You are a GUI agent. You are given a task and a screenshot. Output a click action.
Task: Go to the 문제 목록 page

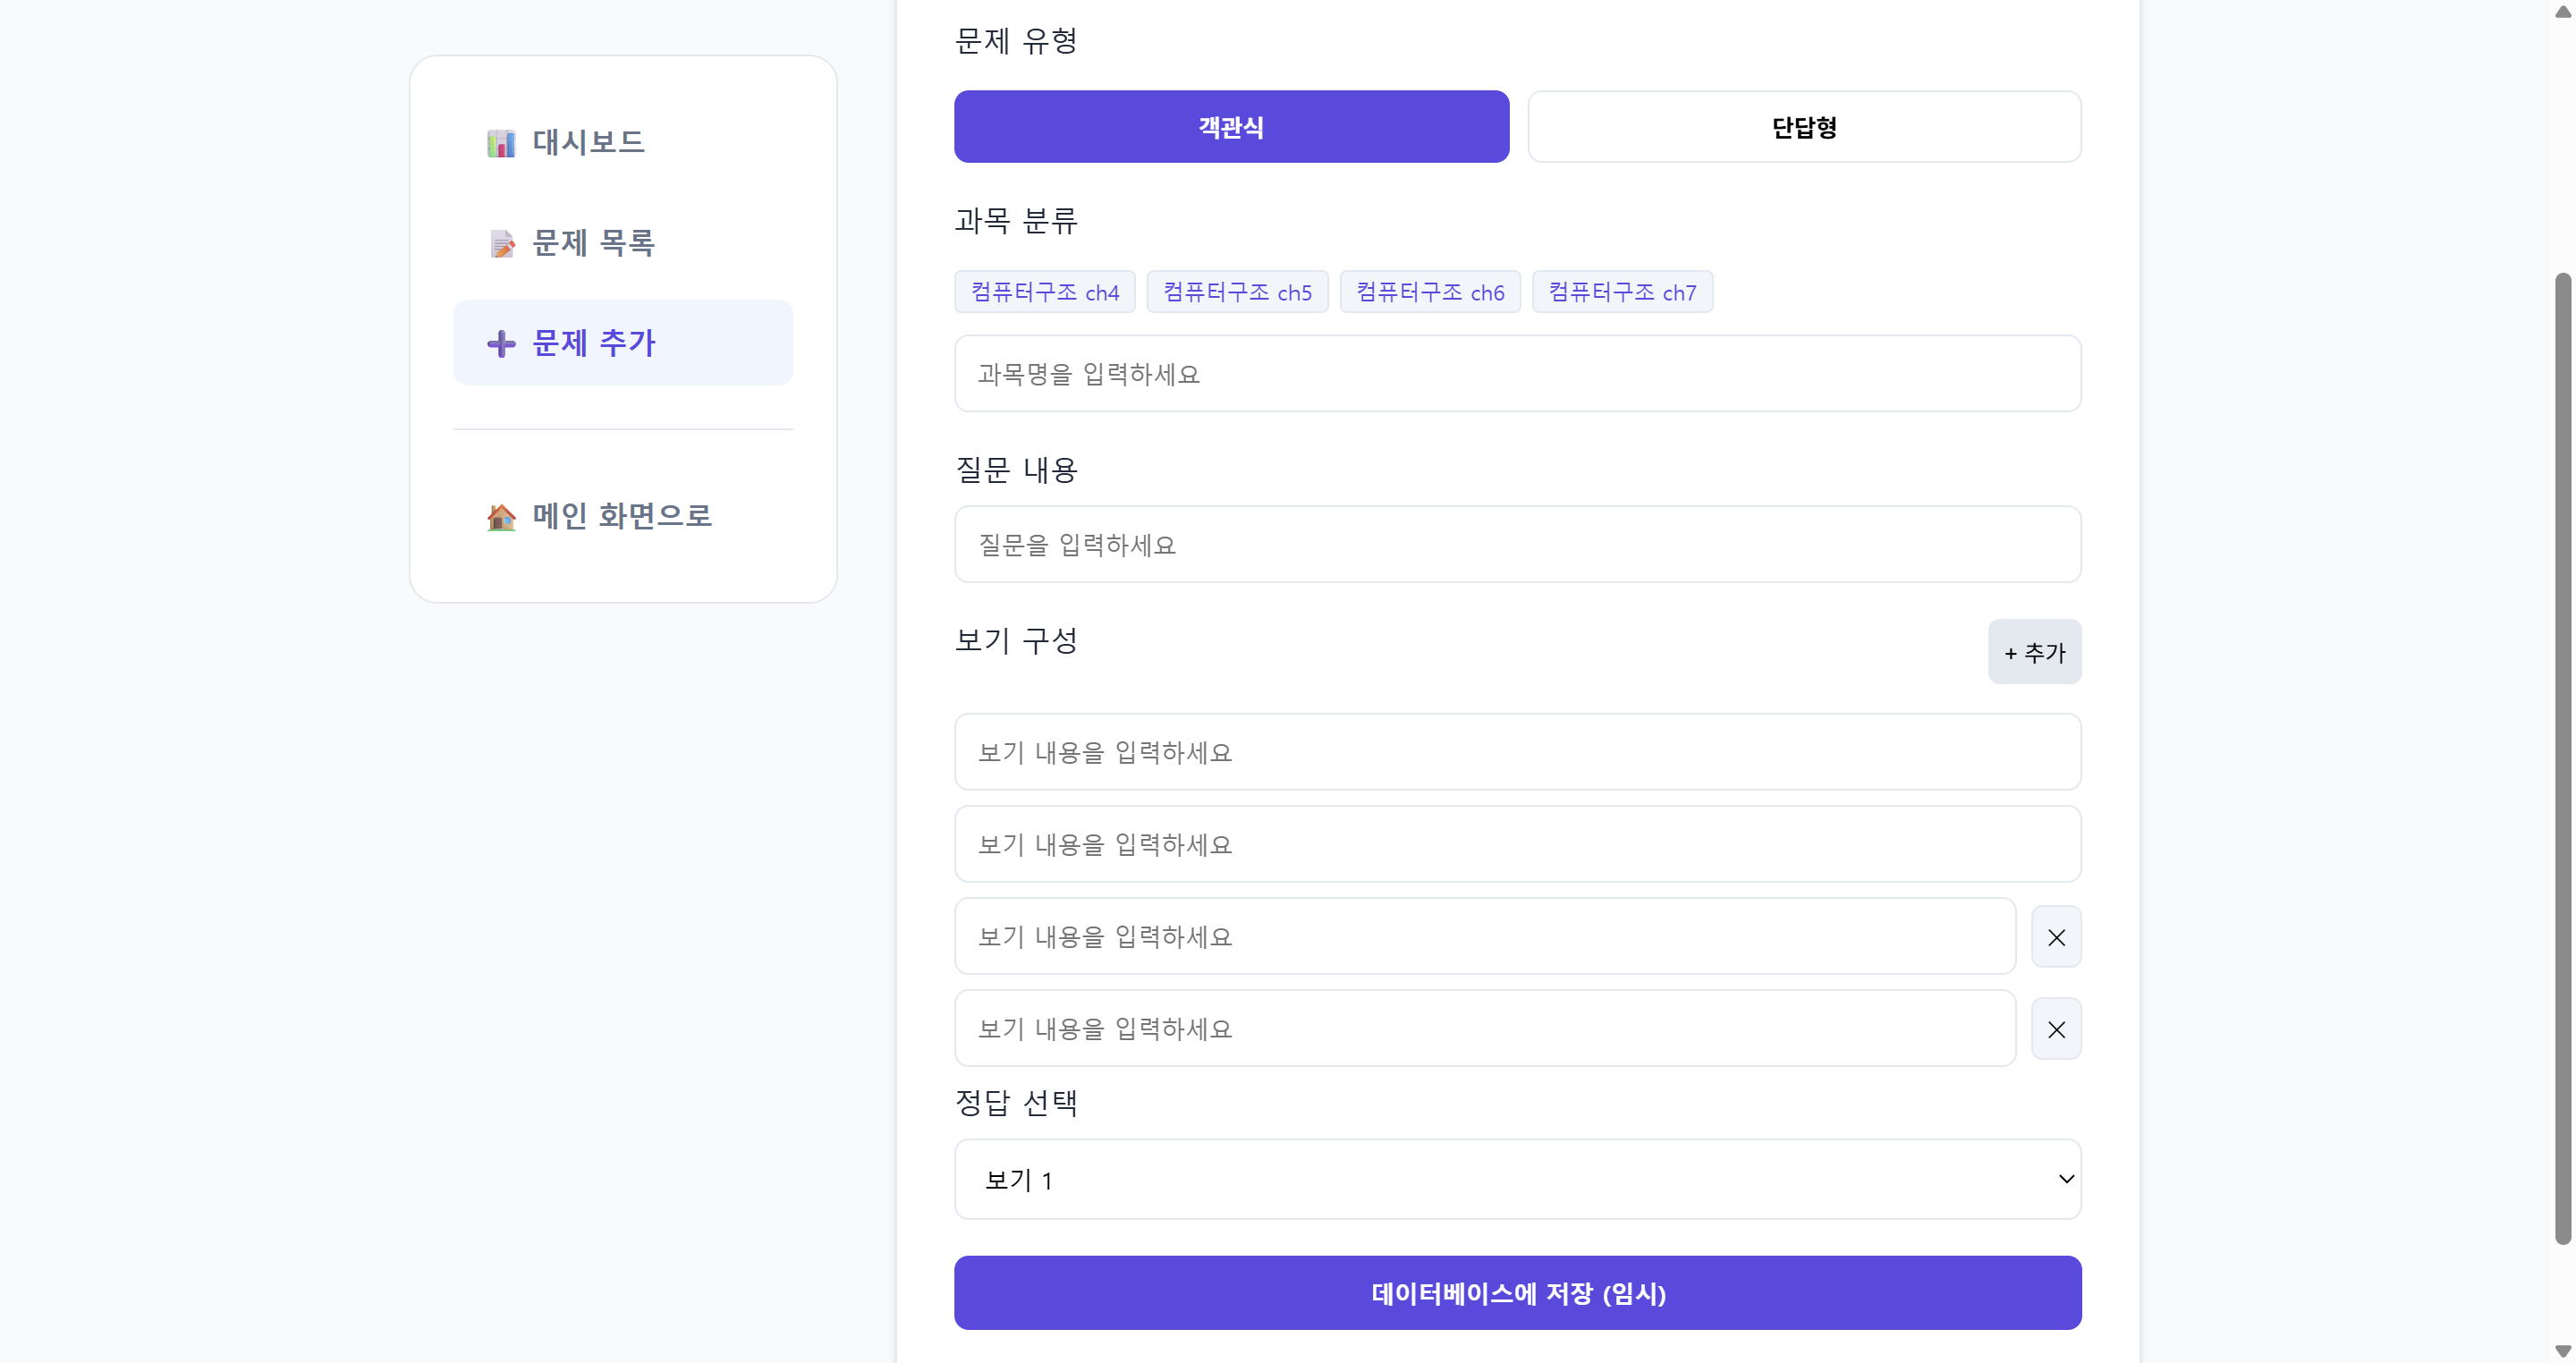(623, 242)
